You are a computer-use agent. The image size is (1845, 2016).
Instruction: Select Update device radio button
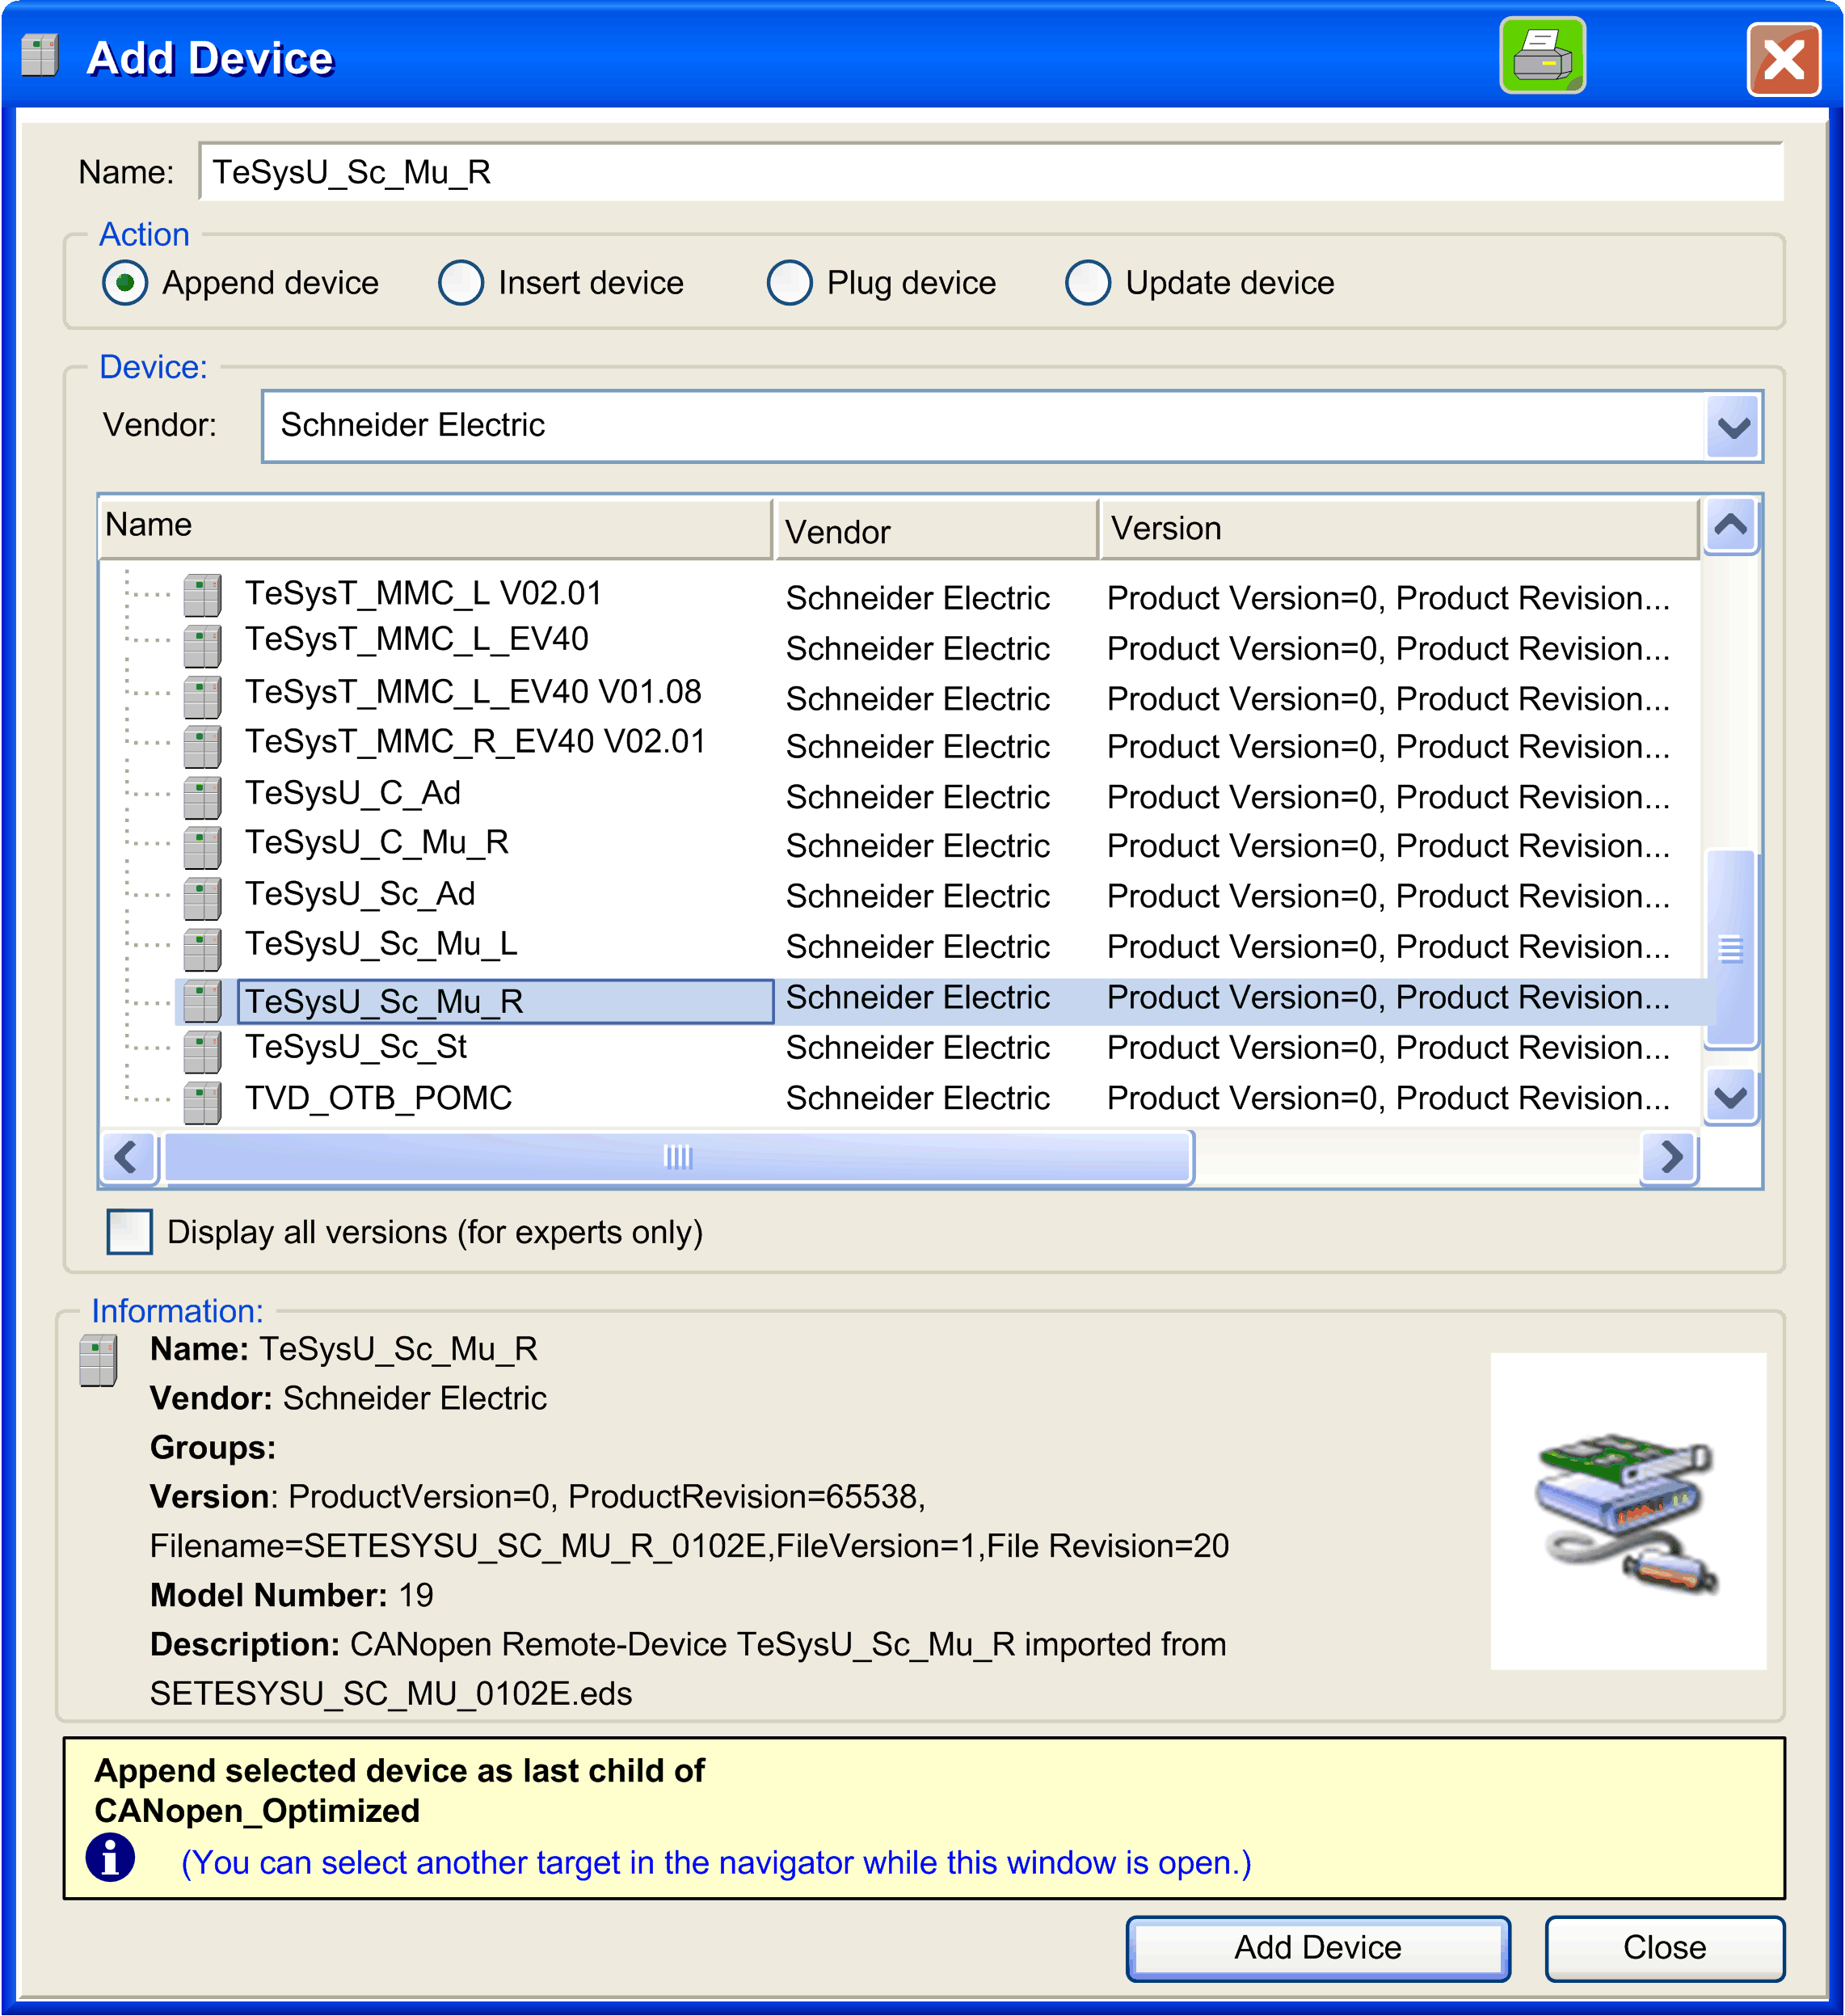click(1088, 283)
